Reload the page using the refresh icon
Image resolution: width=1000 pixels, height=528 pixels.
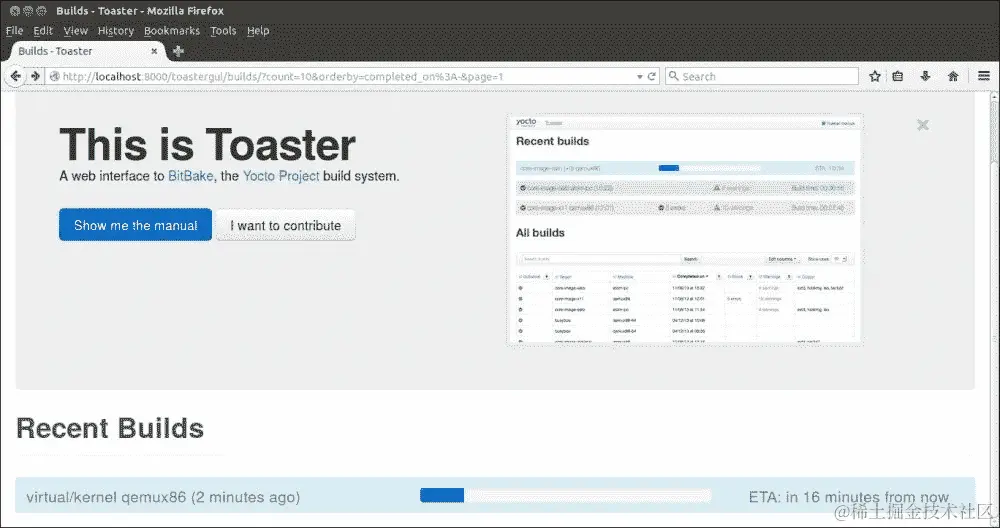point(652,76)
